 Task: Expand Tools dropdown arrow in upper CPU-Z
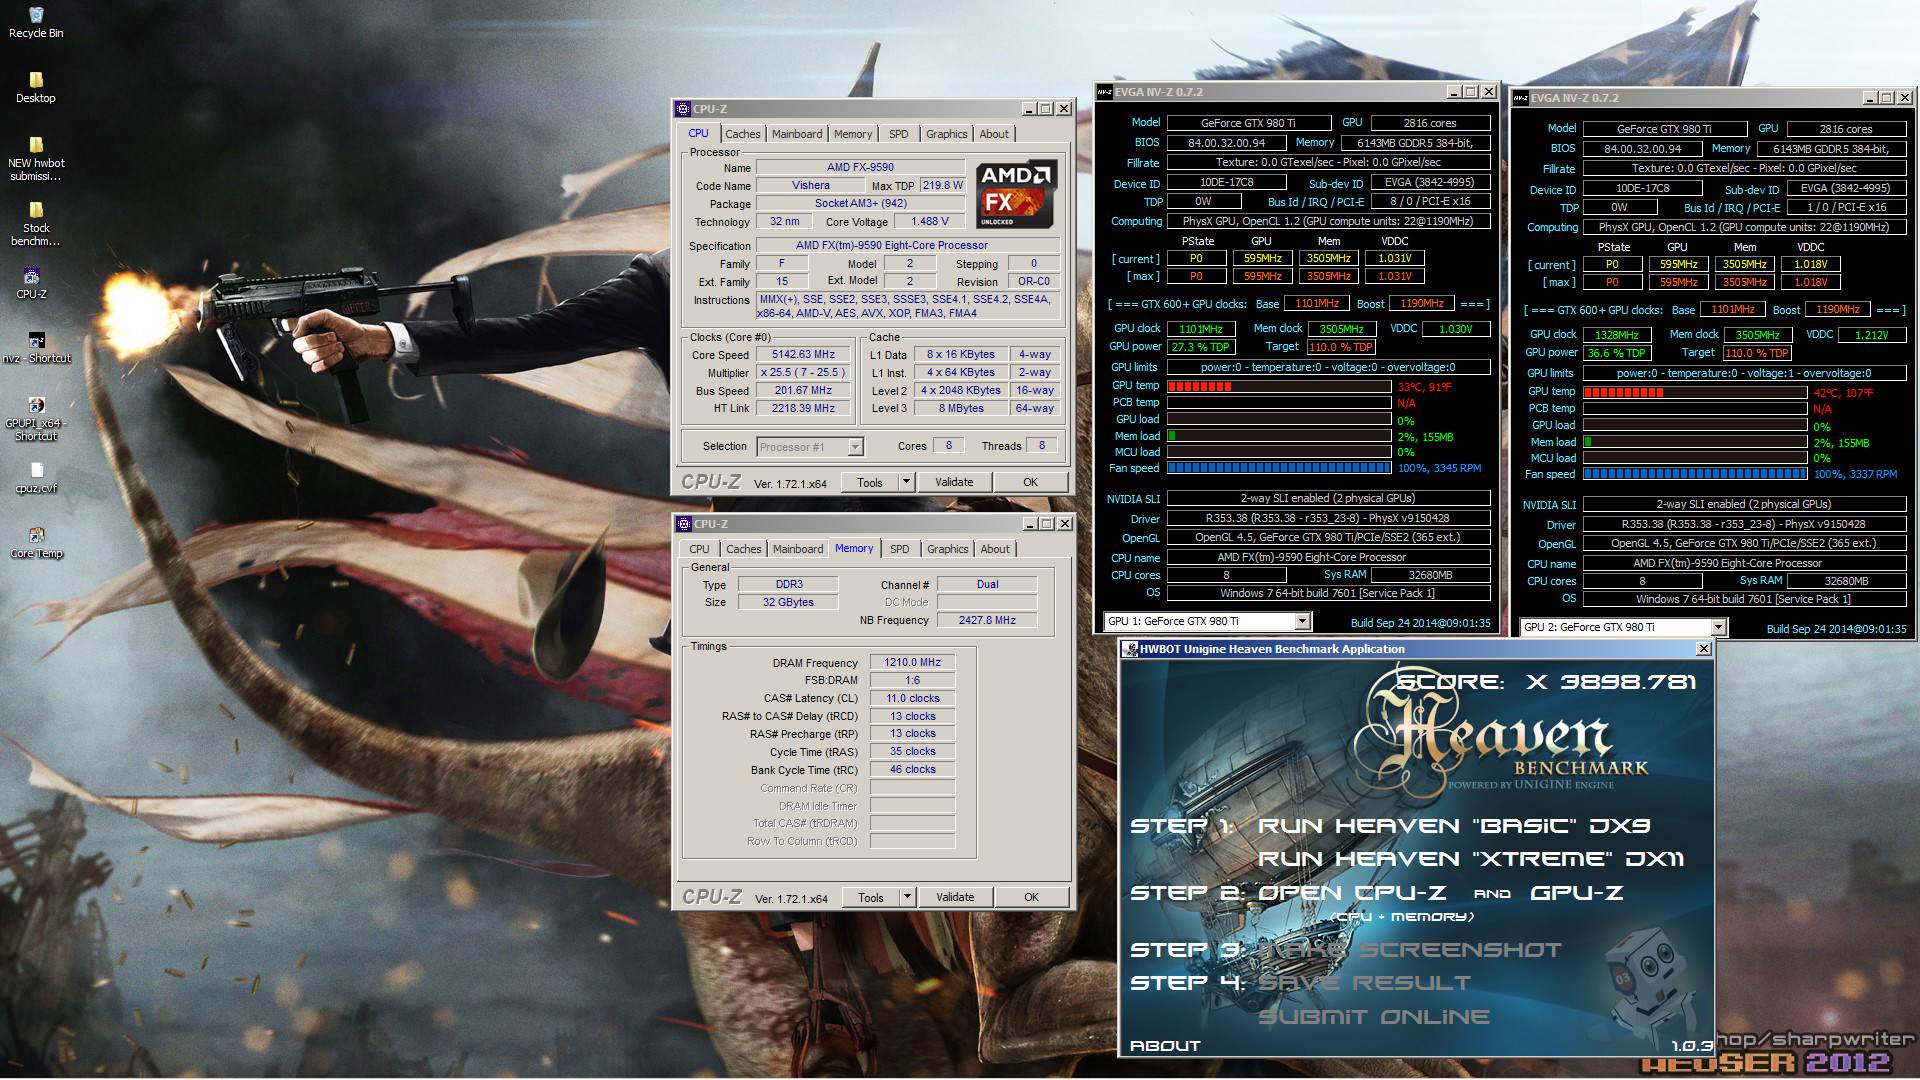906,482
